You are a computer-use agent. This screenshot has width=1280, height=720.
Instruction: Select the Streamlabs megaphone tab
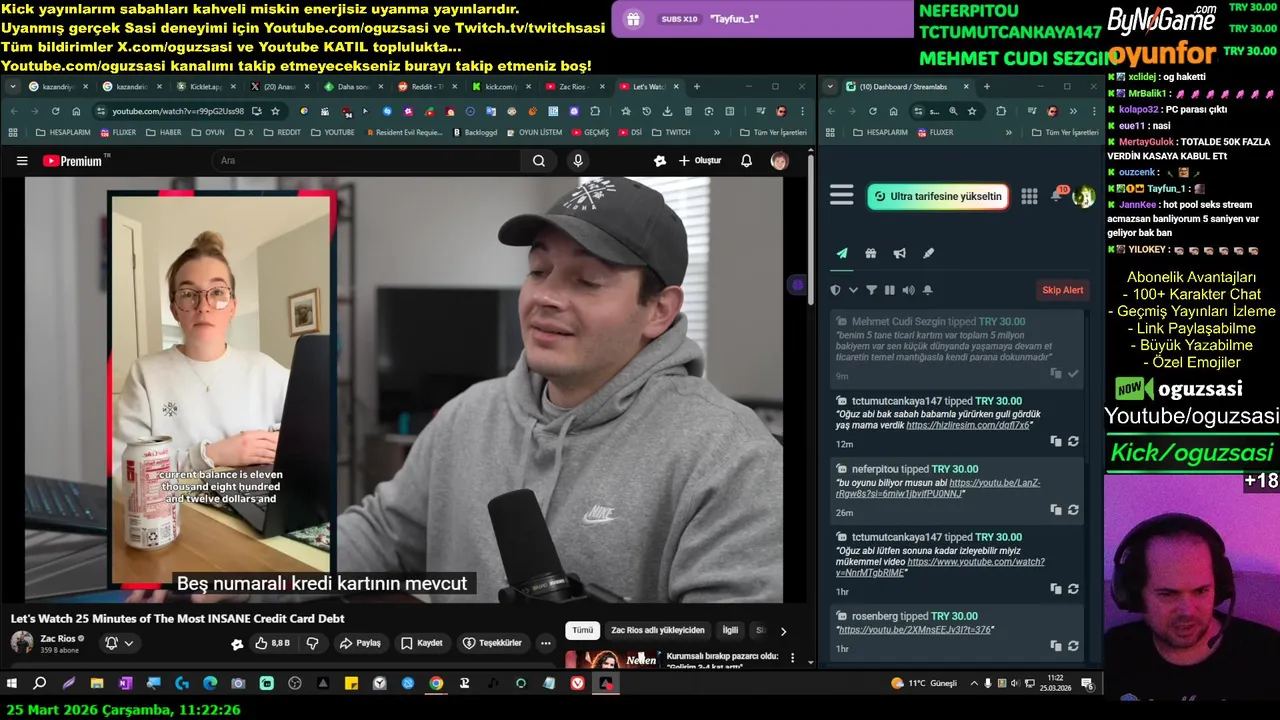[900, 254]
